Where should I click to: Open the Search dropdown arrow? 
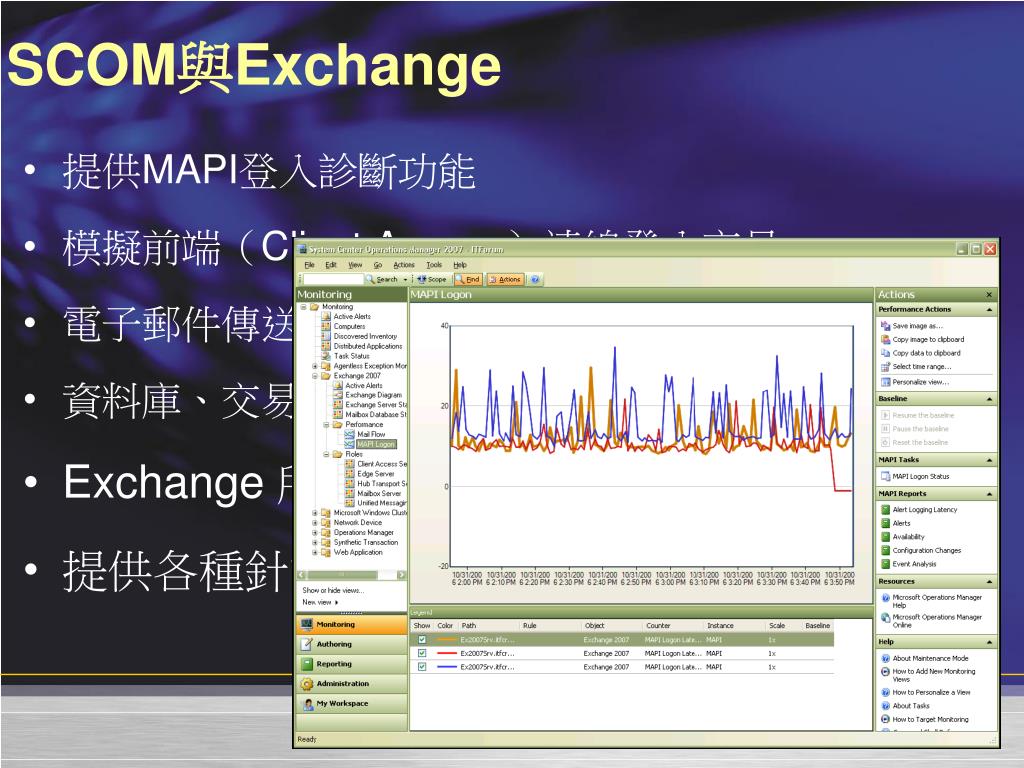405,280
